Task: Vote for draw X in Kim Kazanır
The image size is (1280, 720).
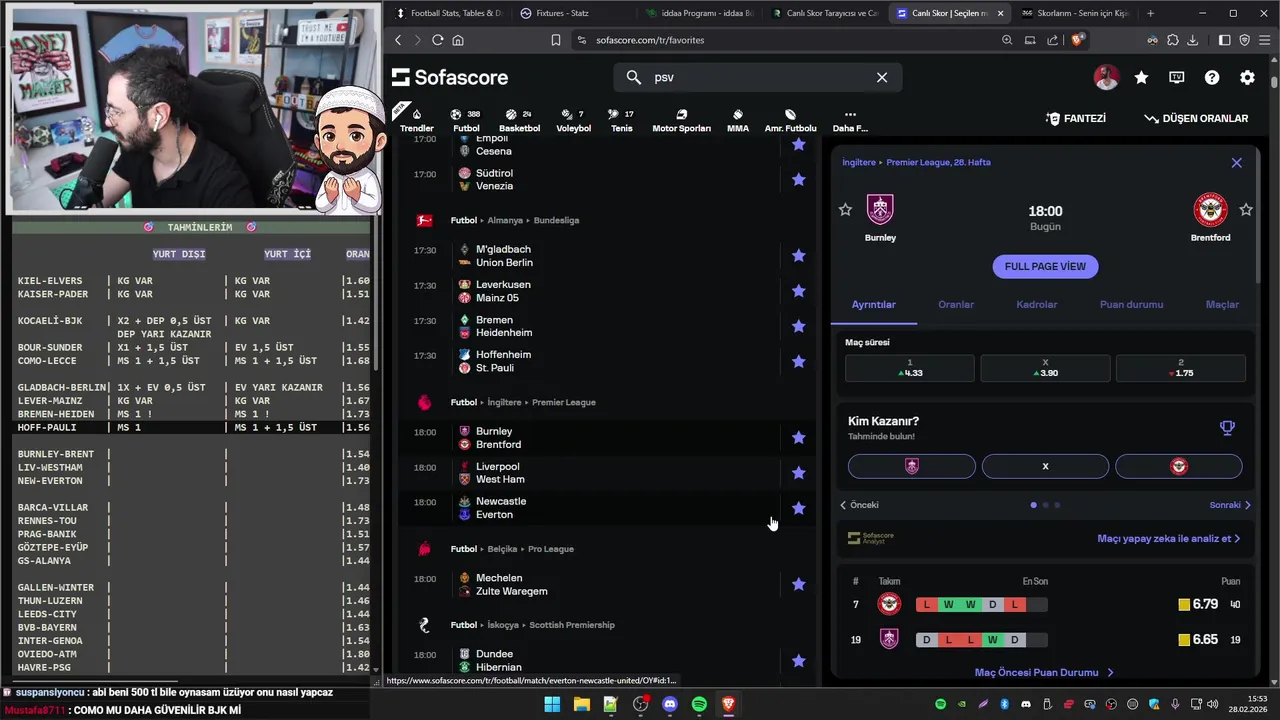Action: pos(1045,466)
